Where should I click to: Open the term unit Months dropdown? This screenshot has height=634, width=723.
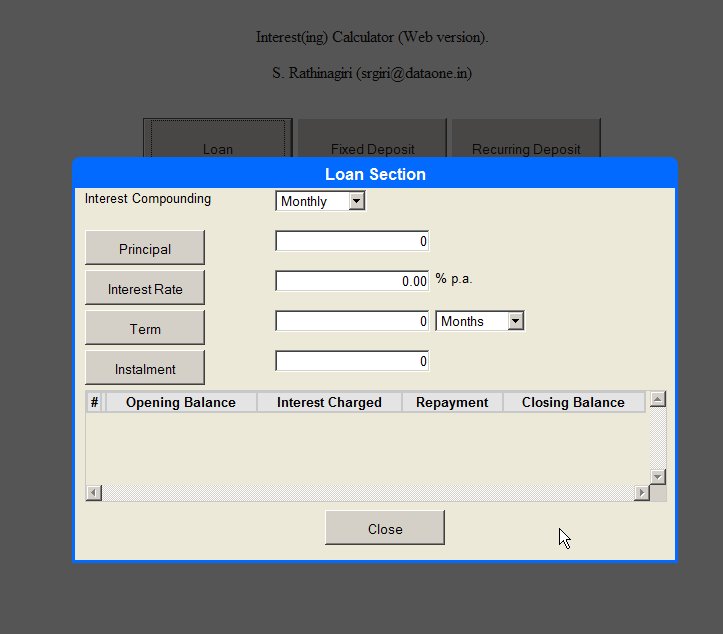pyautogui.click(x=480, y=321)
